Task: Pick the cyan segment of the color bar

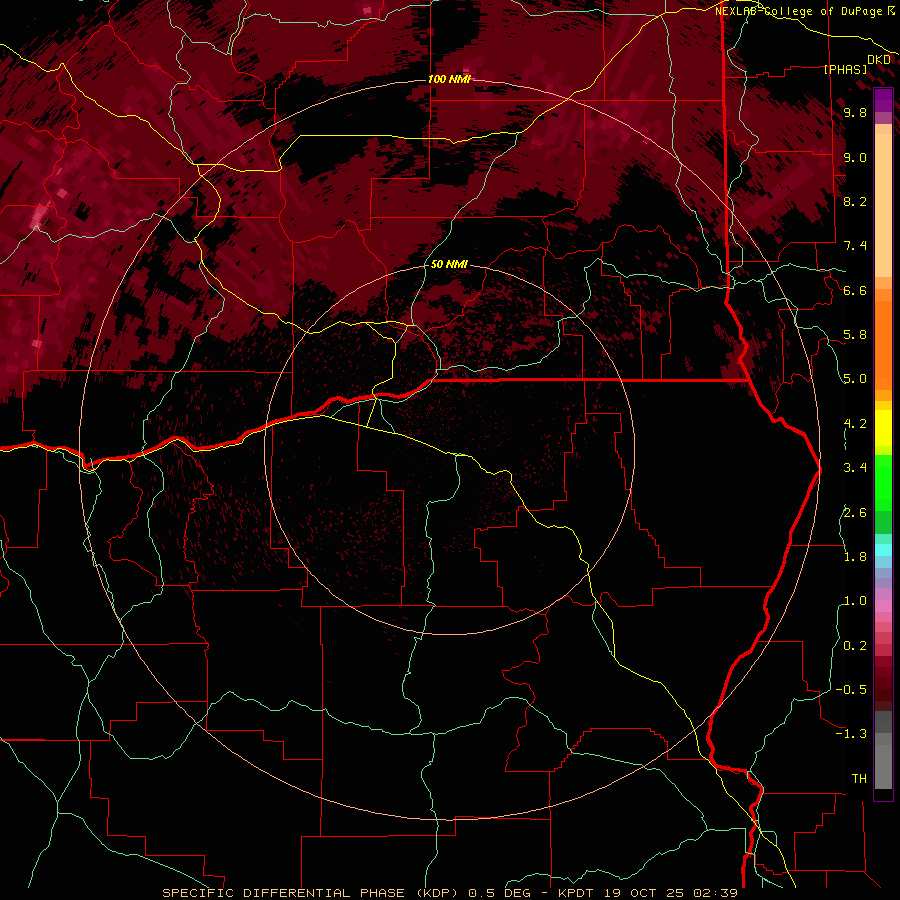Action: click(883, 549)
